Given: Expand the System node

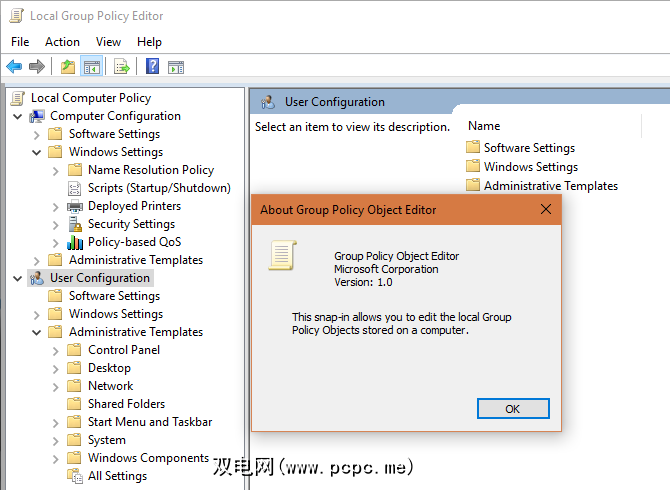Looking at the screenshot, I should coord(56,440).
